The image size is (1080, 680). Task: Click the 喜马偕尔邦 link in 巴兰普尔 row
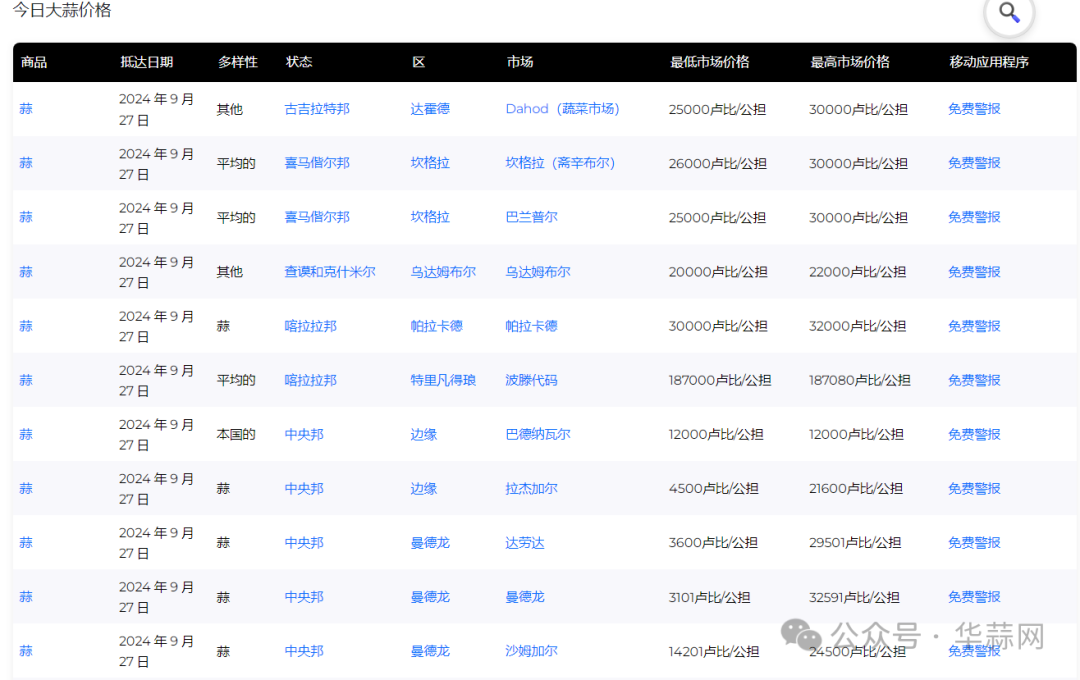coord(317,217)
